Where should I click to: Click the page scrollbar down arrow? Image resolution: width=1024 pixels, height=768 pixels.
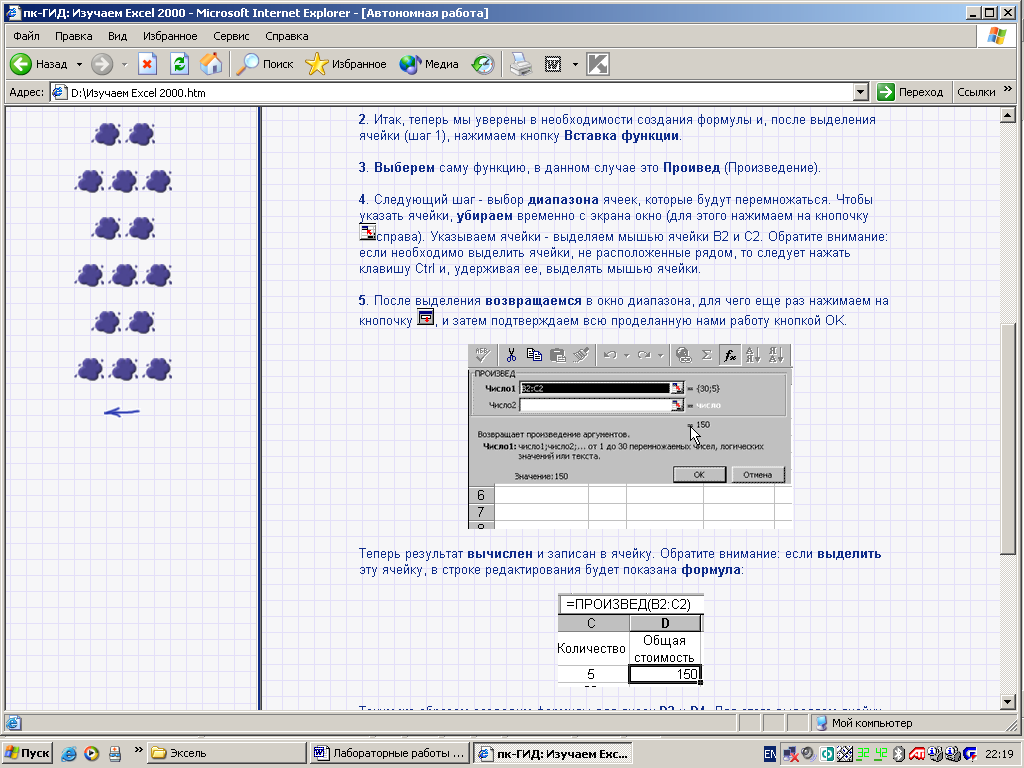coord(1007,703)
